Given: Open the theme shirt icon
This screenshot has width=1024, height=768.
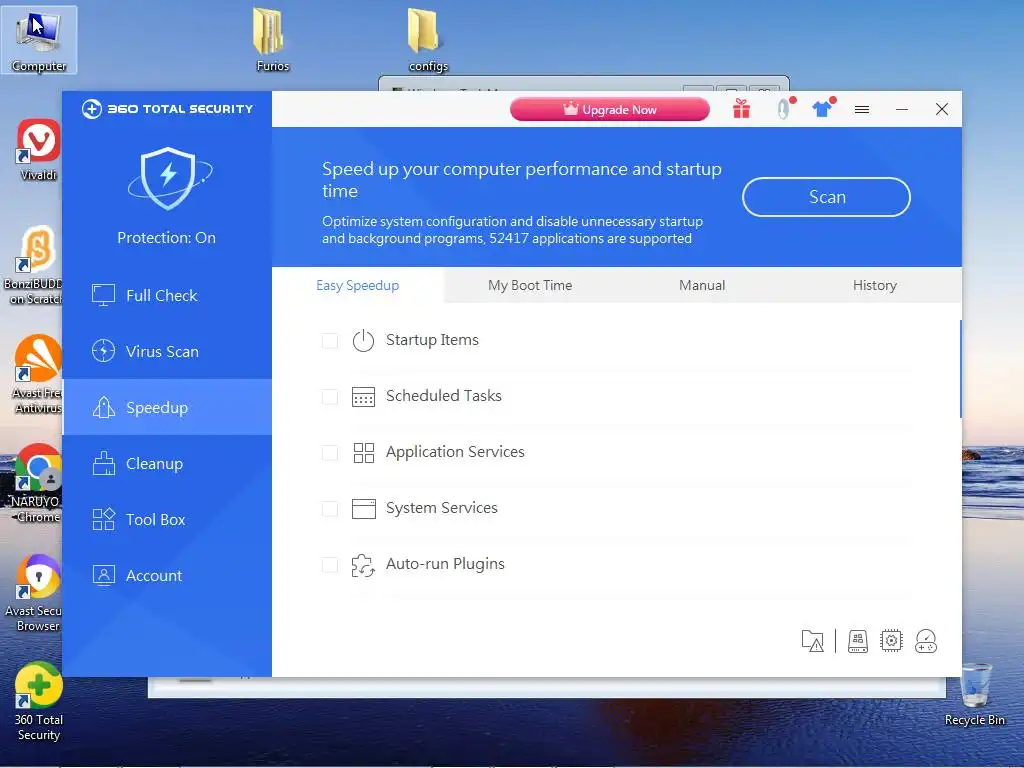Looking at the screenshot, I should pyautogui.click(x=823, y=108).
